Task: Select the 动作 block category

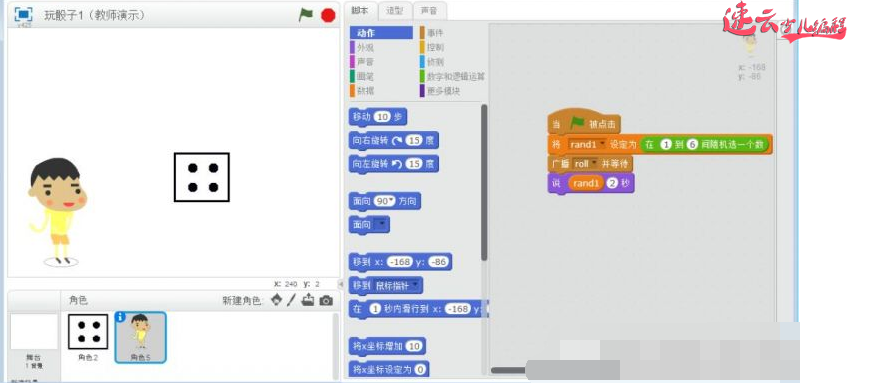Action: point(381,33)
